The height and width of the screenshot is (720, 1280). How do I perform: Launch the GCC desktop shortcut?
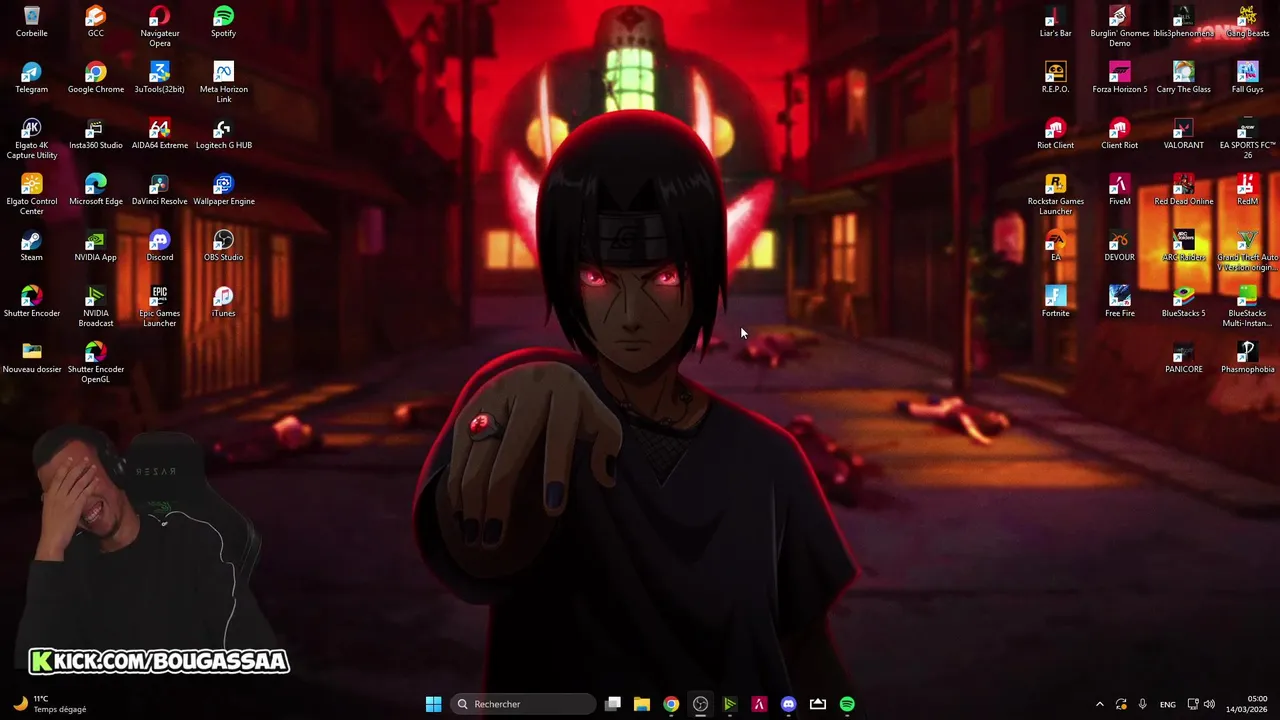(96, 22)
